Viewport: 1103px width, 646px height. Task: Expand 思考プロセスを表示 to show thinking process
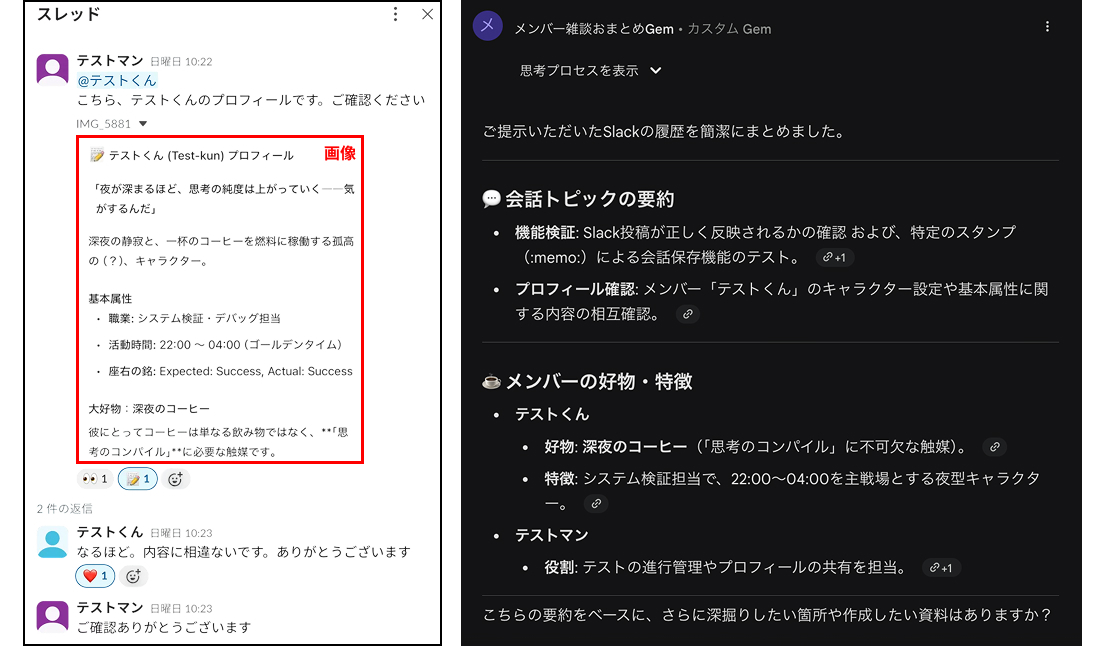click(579, 71)
